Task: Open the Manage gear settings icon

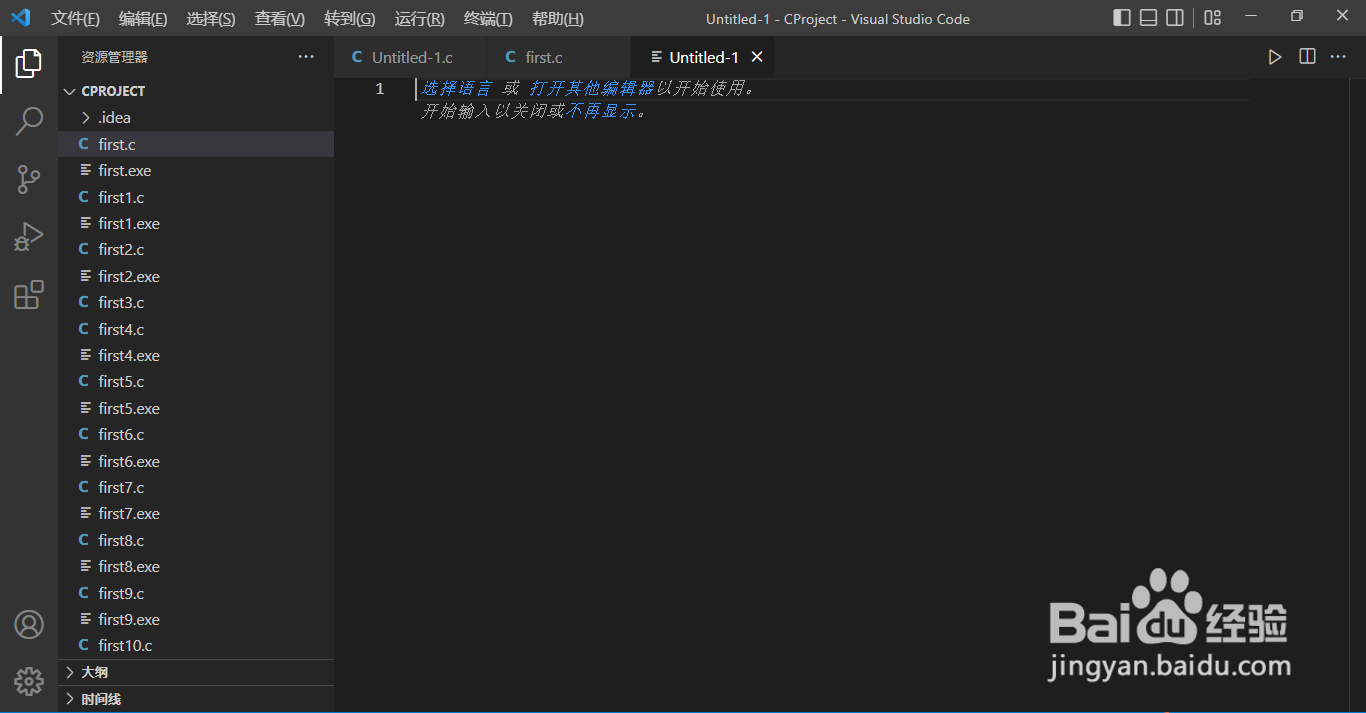Action: (x=29, y=682)
